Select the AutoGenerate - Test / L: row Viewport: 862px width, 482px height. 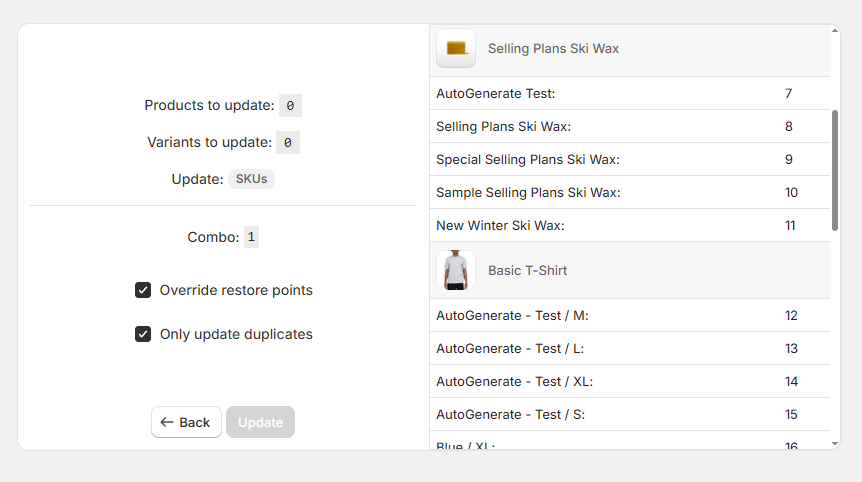click(630, 348)
